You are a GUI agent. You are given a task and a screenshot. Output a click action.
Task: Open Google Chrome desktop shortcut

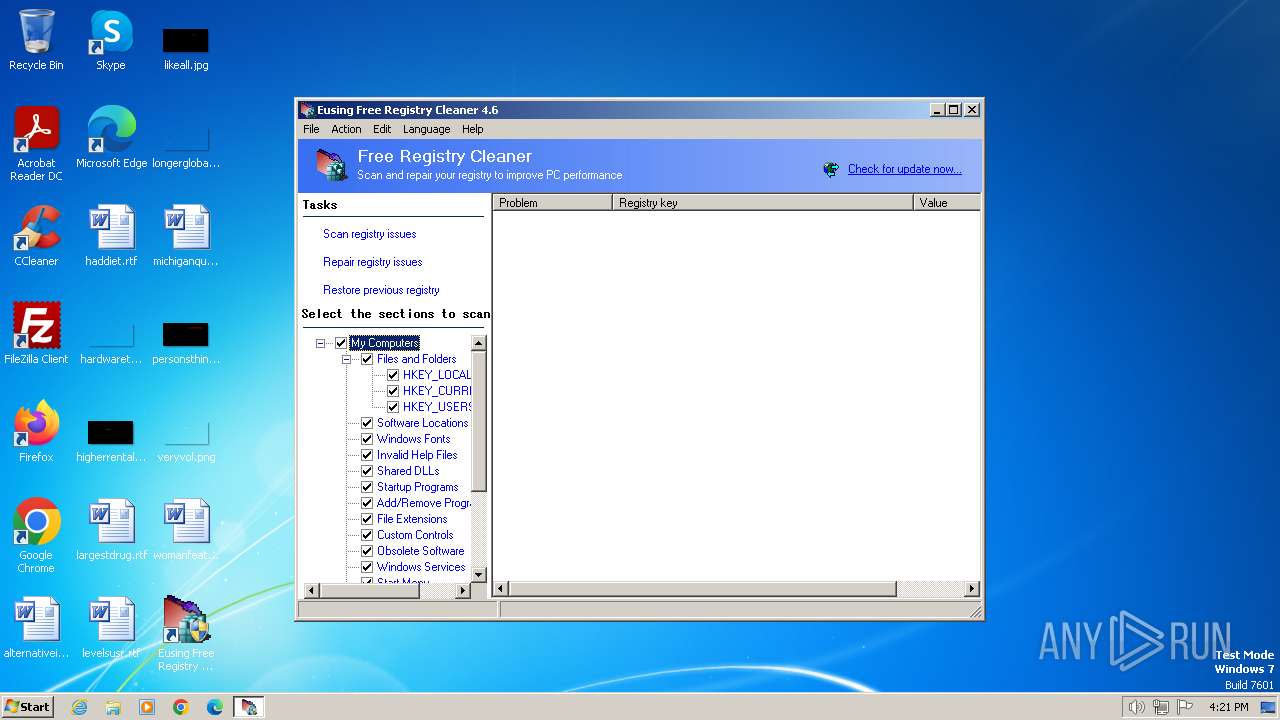[36, 535]
